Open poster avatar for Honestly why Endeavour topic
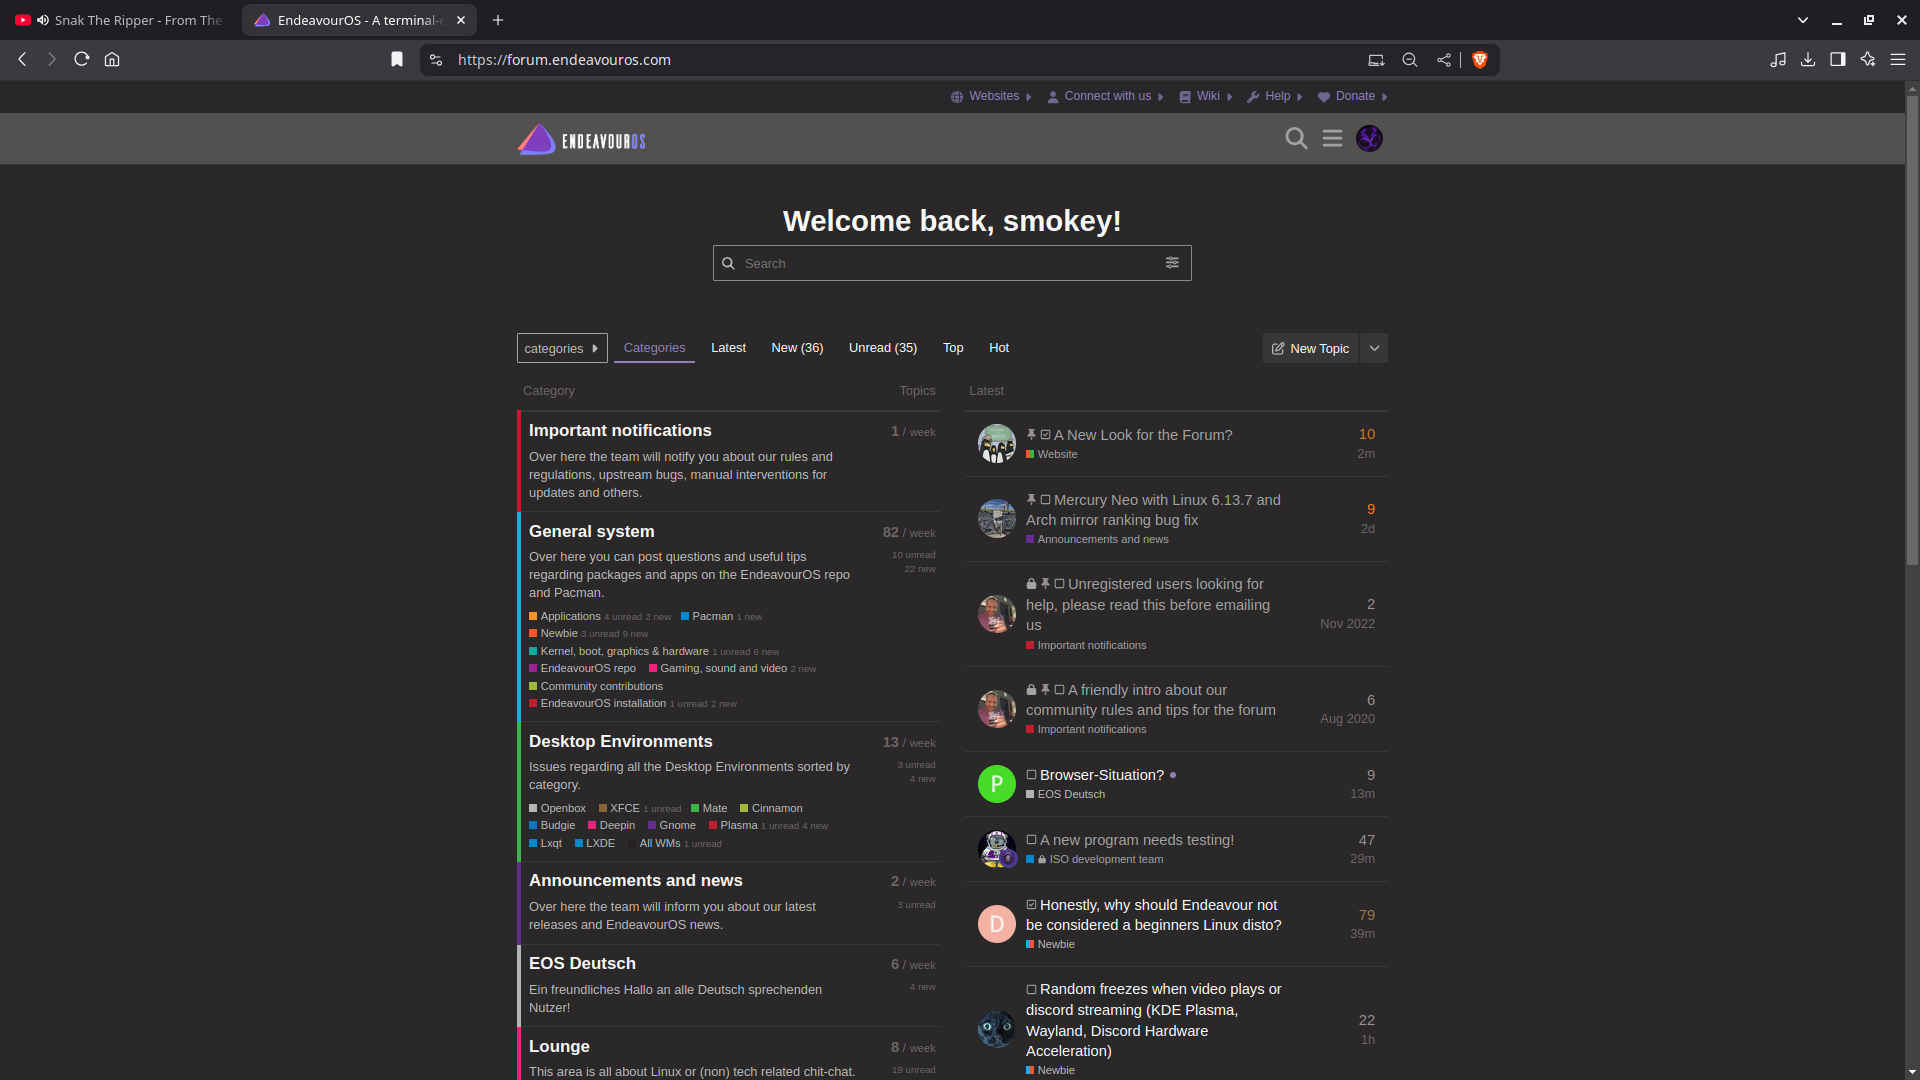Image resolution: width=1920 pixels, height=1080 pixels. (997, 924)
